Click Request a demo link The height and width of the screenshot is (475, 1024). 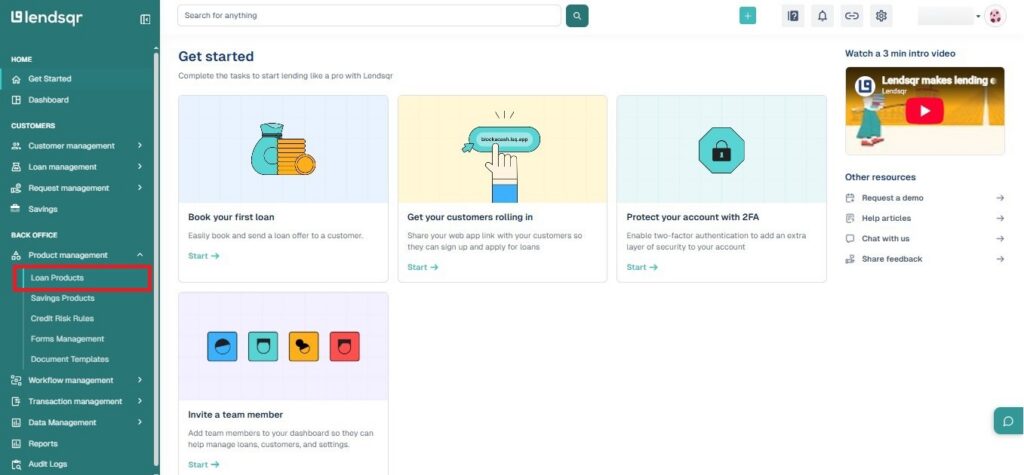(892, 198)
